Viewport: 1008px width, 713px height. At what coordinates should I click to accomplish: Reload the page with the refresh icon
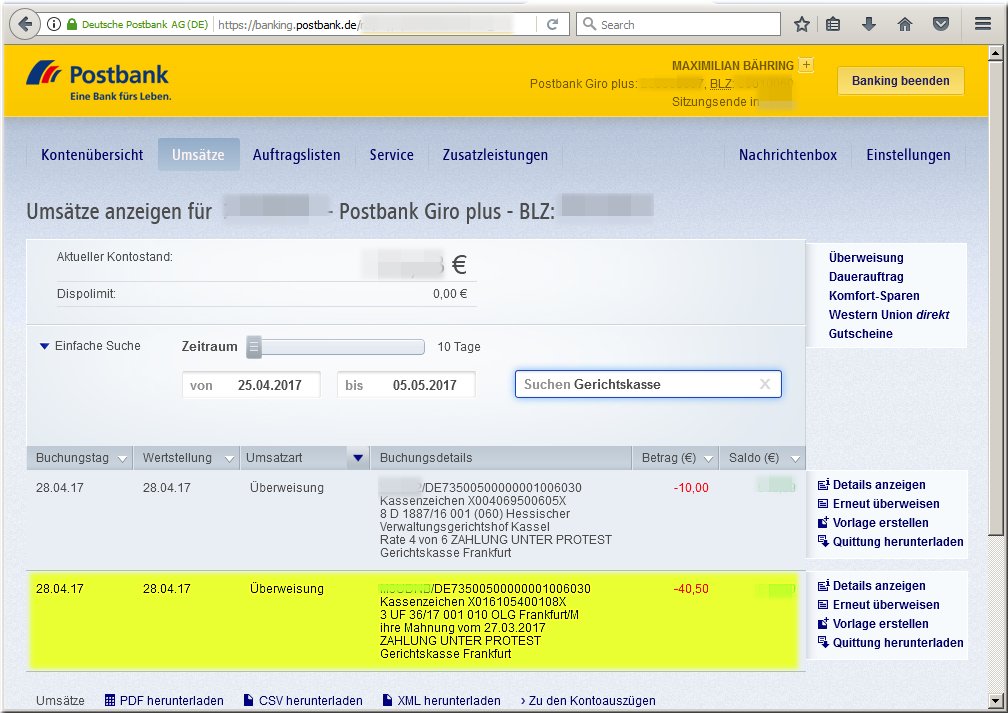(x=552, y=24)
